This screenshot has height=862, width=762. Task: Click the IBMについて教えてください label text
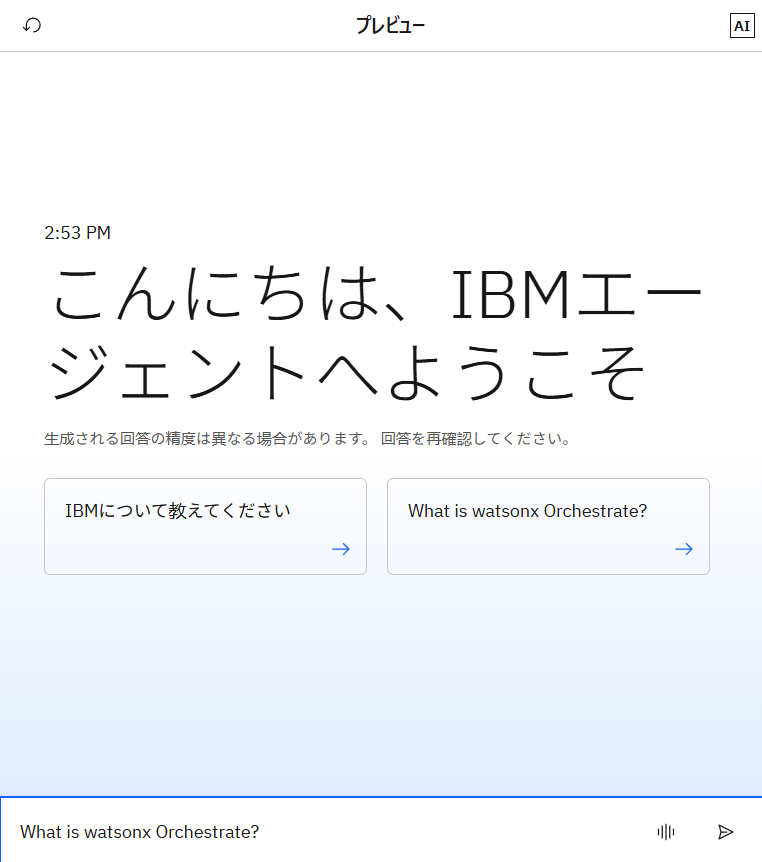point(178,511)
